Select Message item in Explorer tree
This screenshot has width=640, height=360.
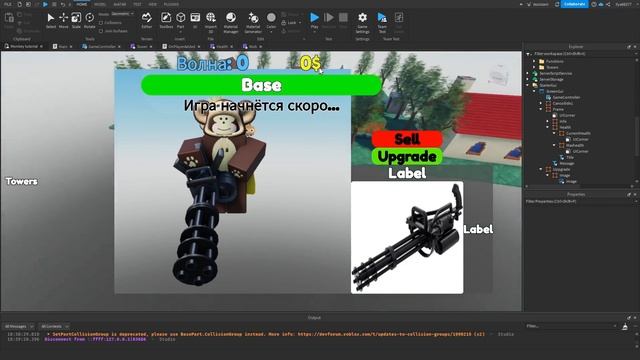point(567,163)
